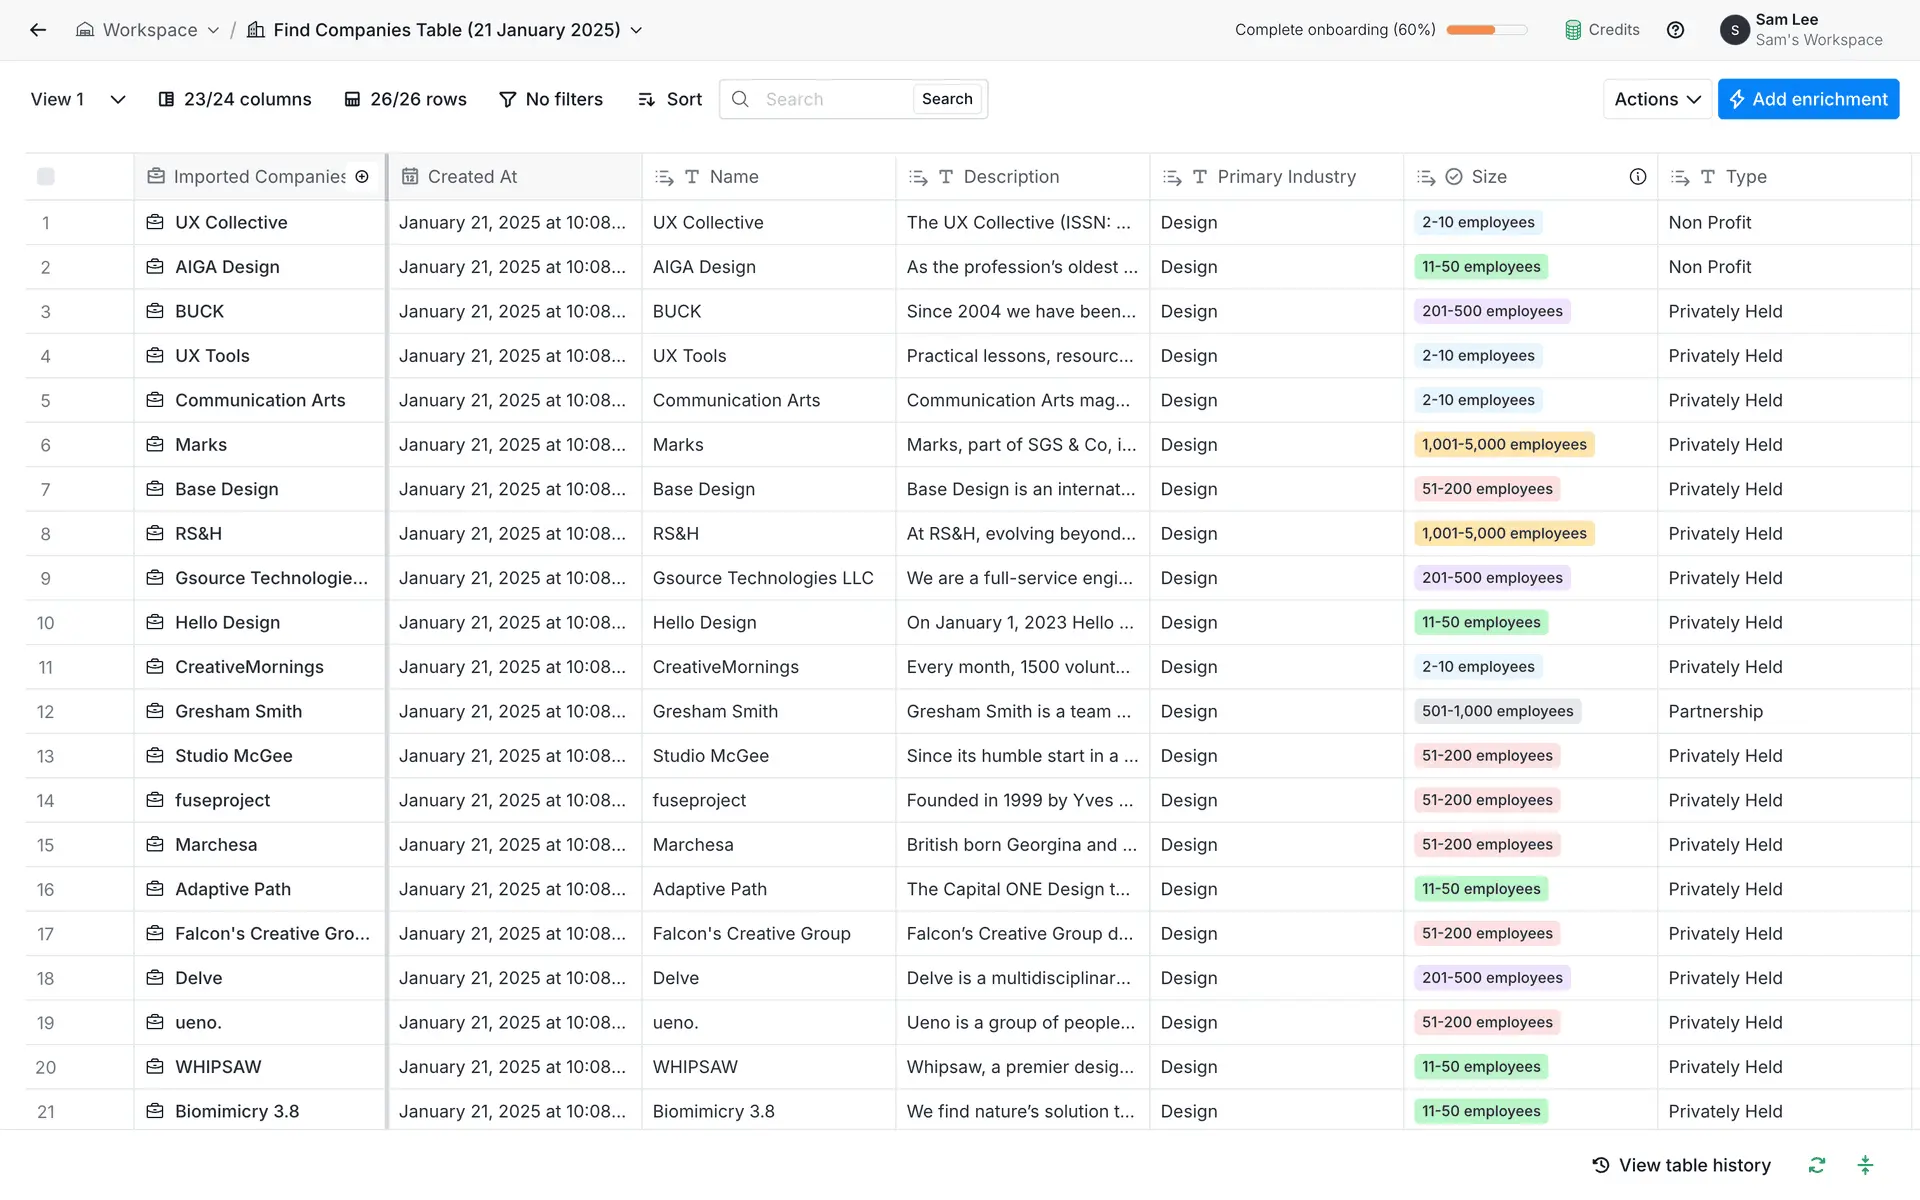Open the help question mark icon
This screenshot has width=1920, height=1200.
click(1675, 30)
